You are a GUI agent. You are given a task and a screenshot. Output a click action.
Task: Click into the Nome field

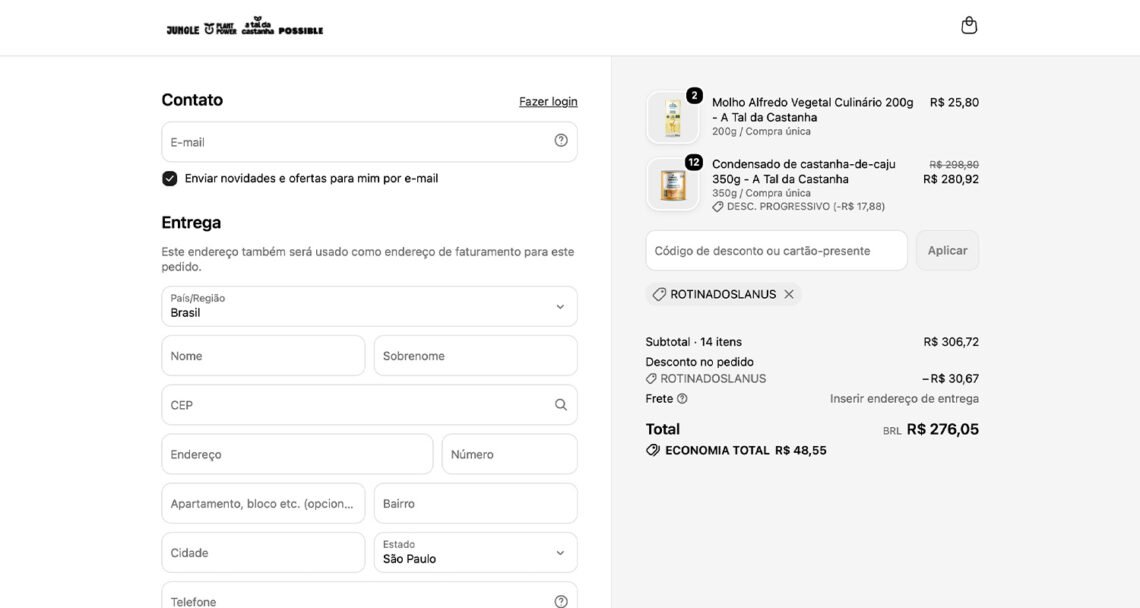[x=263, y=356]
